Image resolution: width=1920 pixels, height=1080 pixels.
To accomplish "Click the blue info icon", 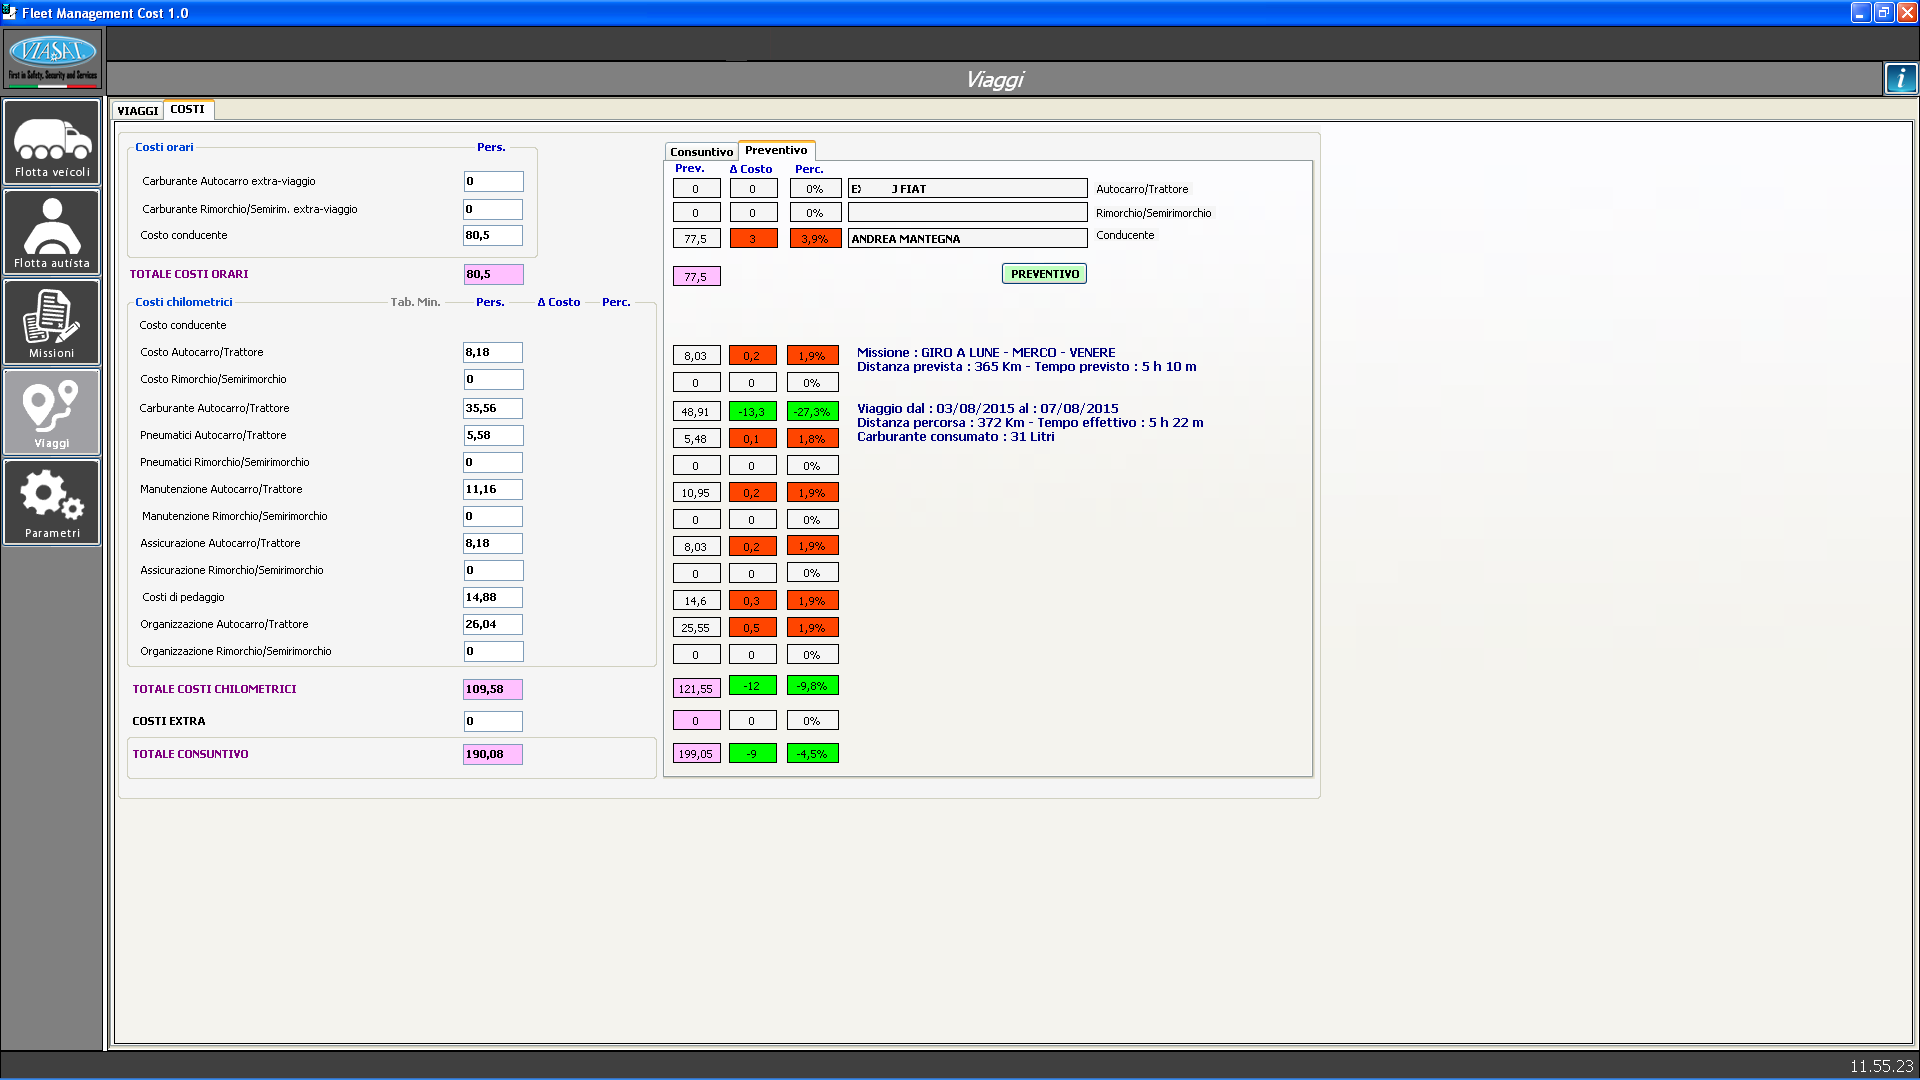I will 1900,78.
